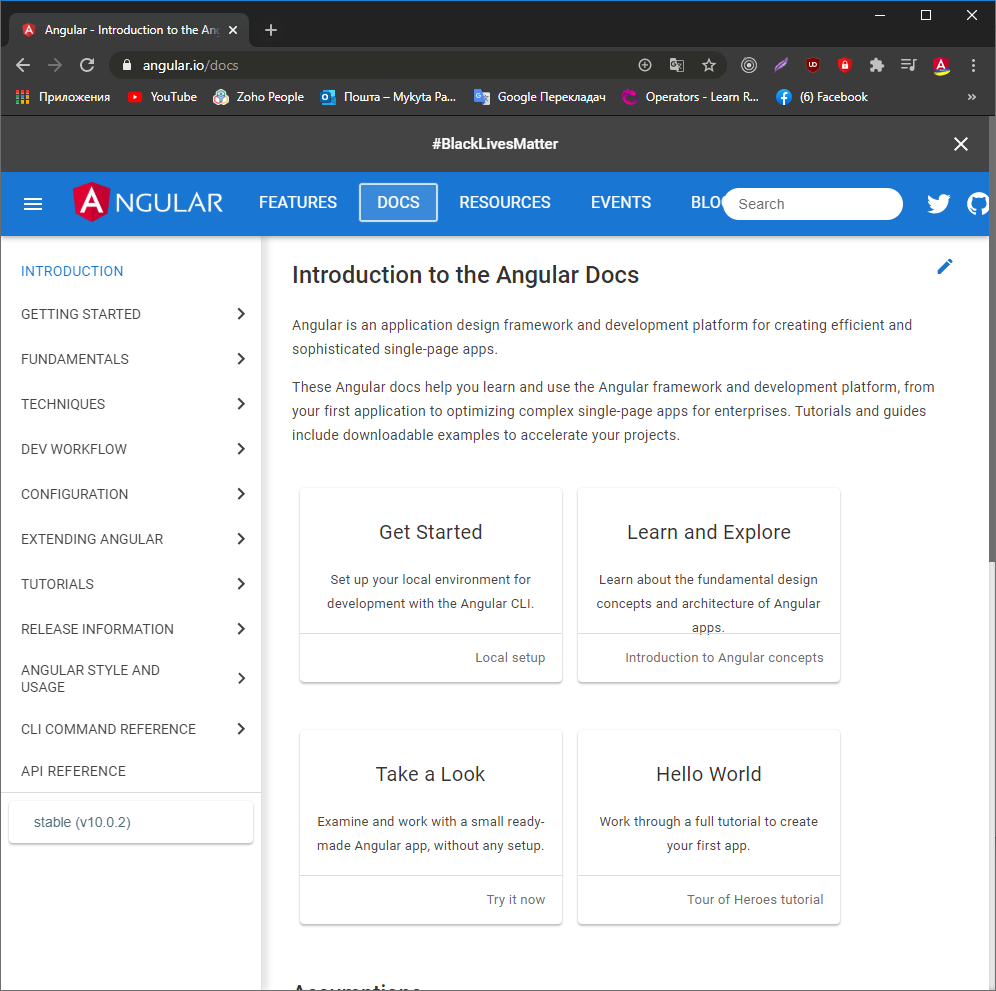This screenshot has width=996, height=991.
Task: Show more bookmarks chevron
Action: tap(971, 97)
